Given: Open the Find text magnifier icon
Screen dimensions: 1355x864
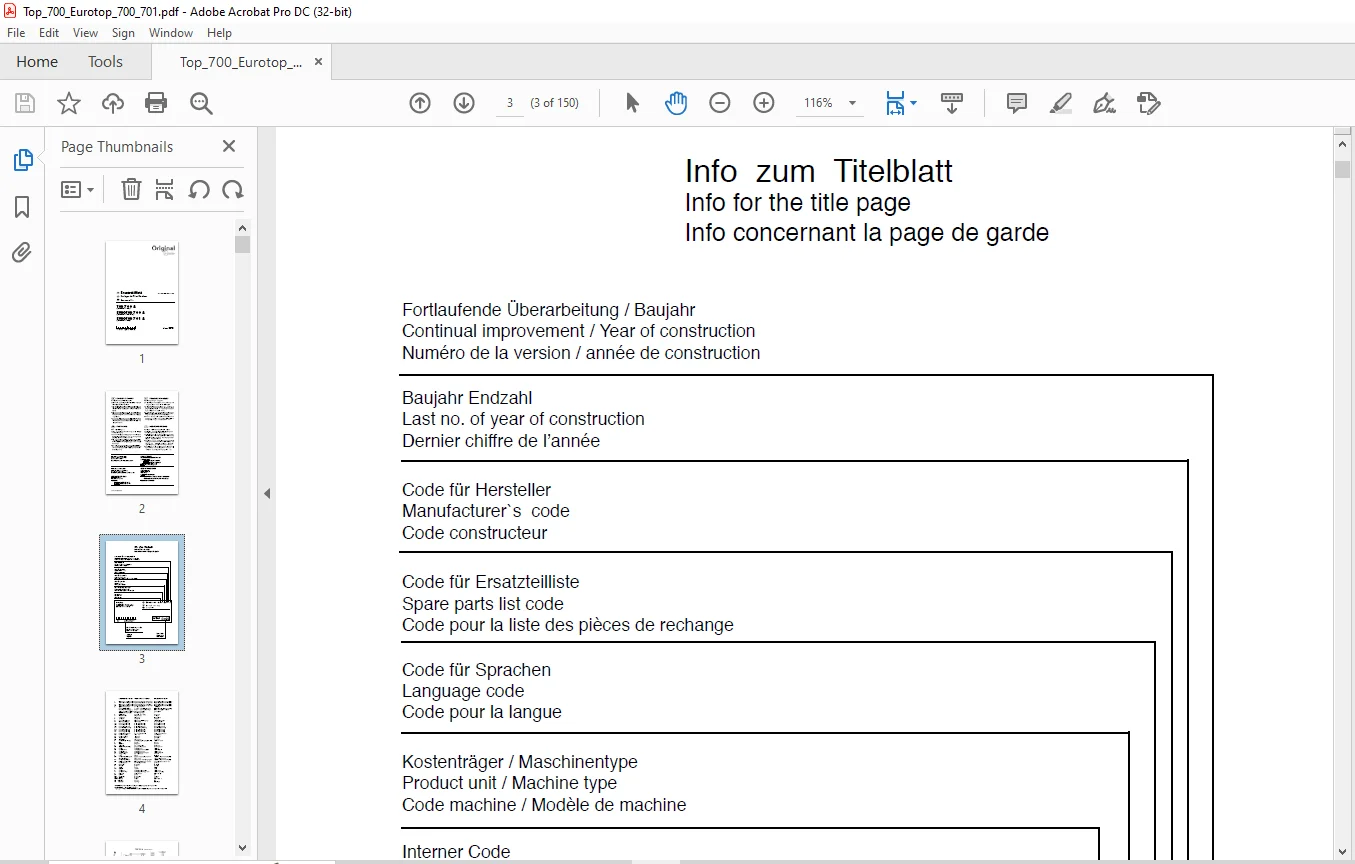Looking at the screenshot, I should pos(201,103).
